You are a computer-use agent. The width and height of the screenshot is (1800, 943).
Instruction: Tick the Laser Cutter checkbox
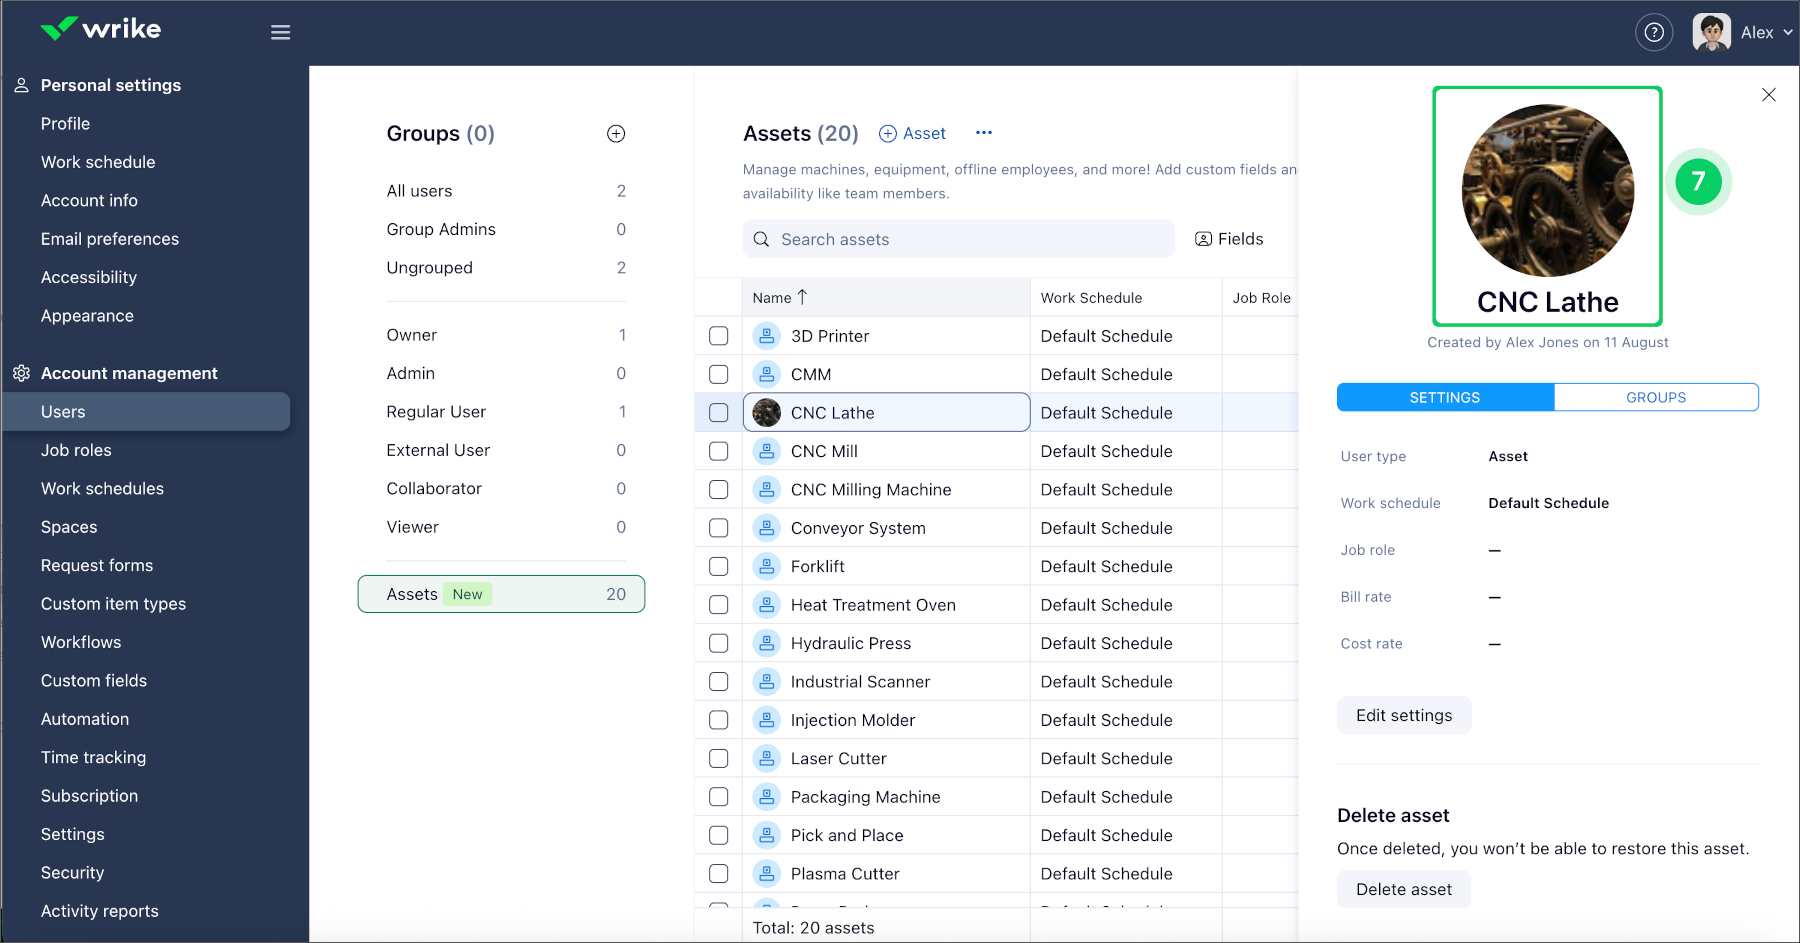[718, 759]
